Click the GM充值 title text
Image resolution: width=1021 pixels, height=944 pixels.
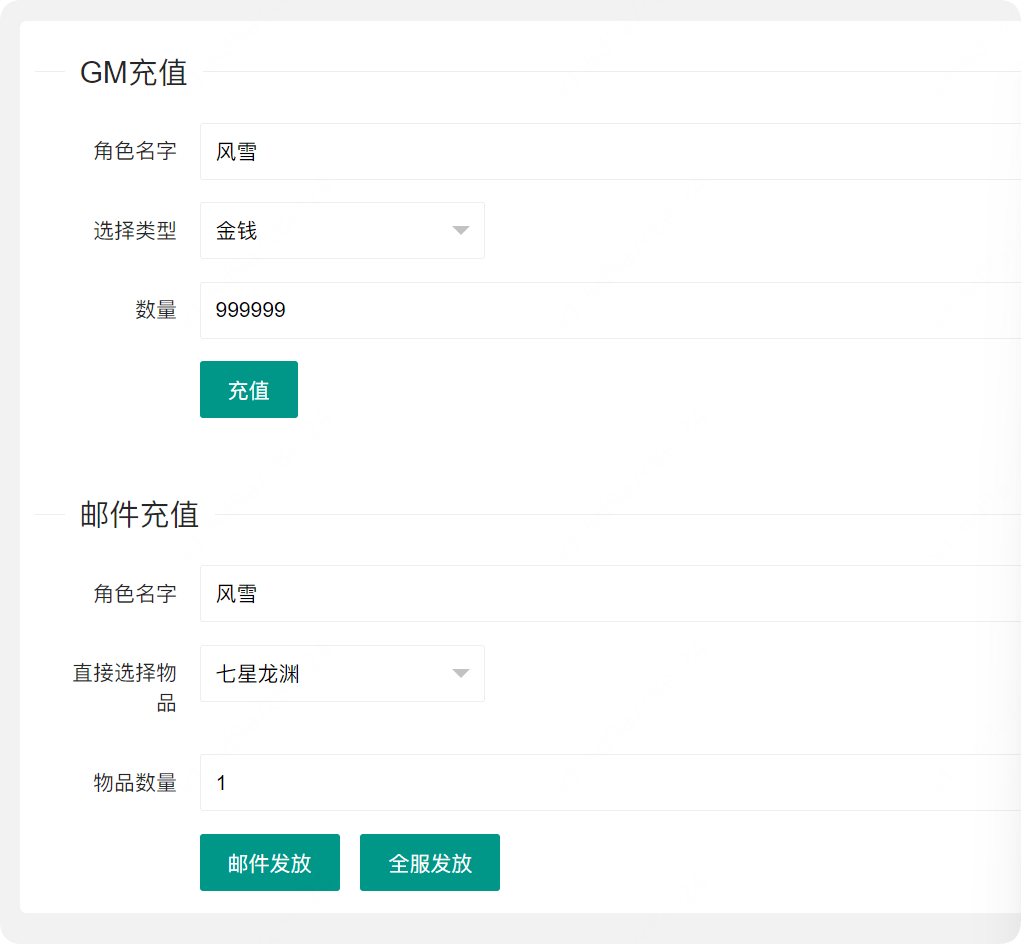(x=134, y=72)
